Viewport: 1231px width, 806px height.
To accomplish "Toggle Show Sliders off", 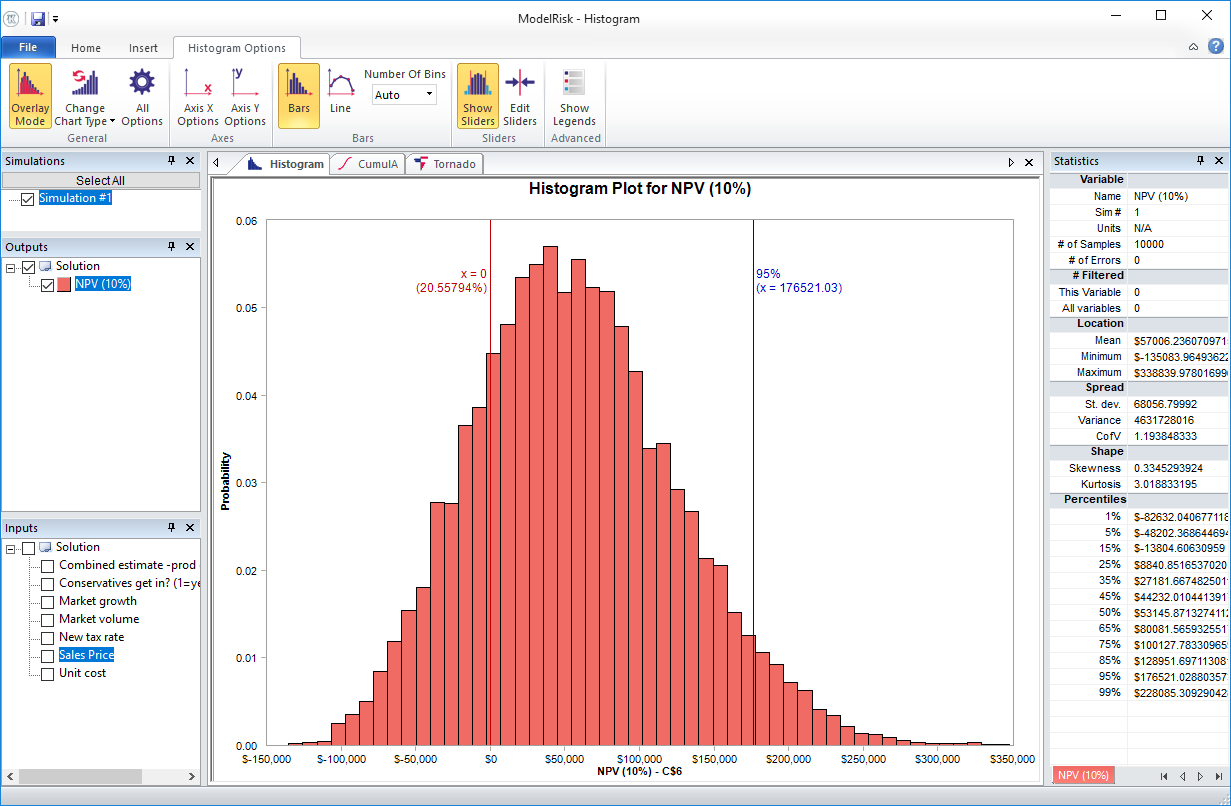I will [x=477, y=95].
